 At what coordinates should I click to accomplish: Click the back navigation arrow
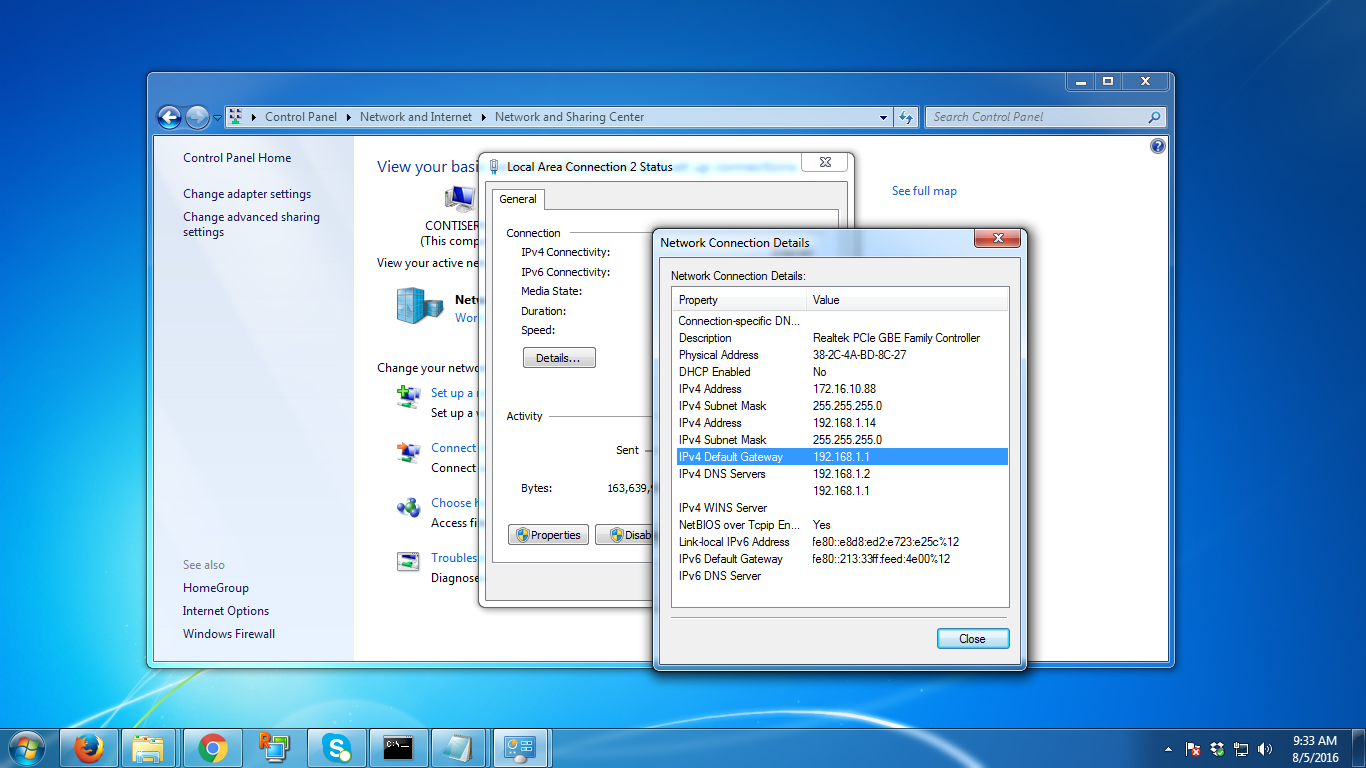tap(169, 117)
